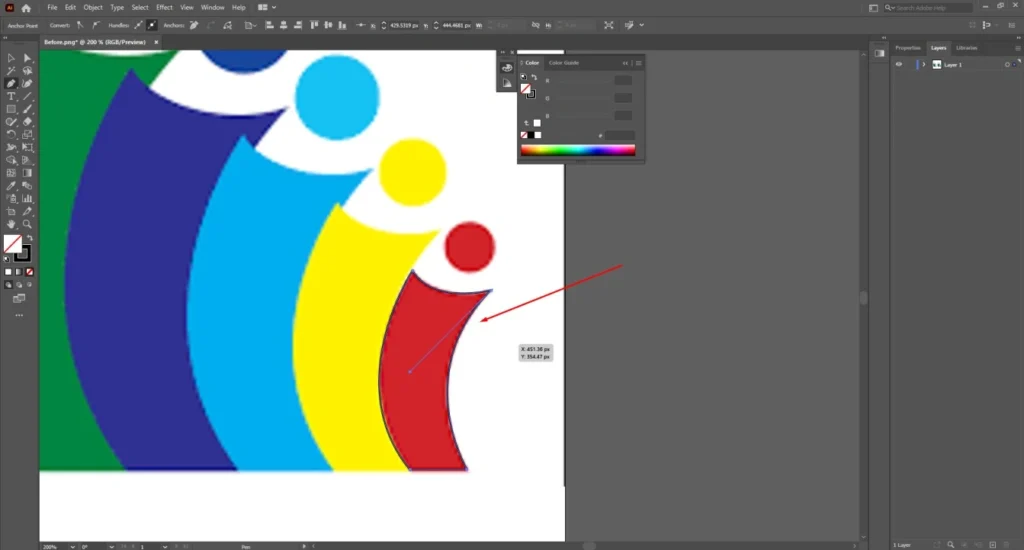Click the Fill swatch in toolbar
The width and height of the screenshot is (1024, 550).
click(x=12, y=244)
